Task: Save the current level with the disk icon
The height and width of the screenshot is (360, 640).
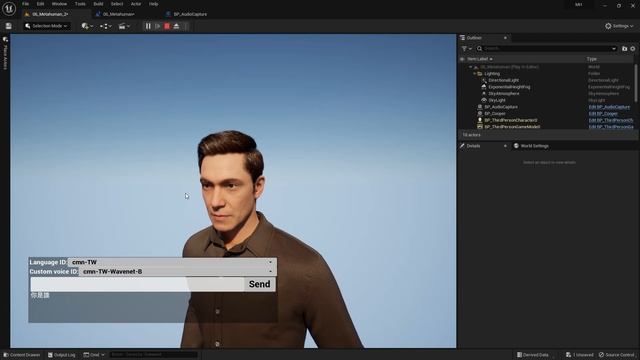Action: [9, 26]
